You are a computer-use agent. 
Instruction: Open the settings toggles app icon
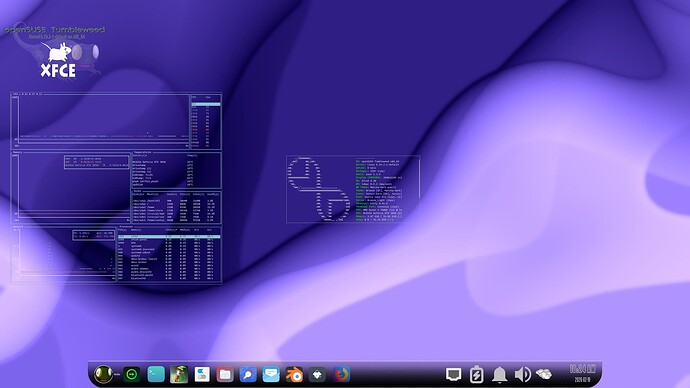(x=202, y=374)
